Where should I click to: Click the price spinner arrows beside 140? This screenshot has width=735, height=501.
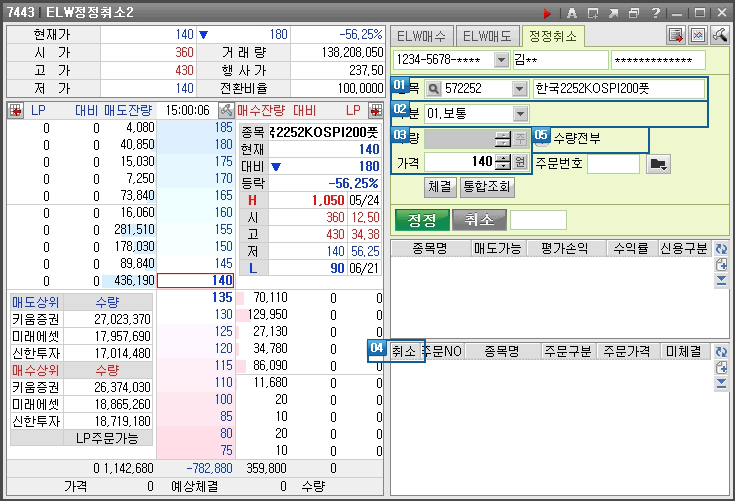(x=503, y=163)
